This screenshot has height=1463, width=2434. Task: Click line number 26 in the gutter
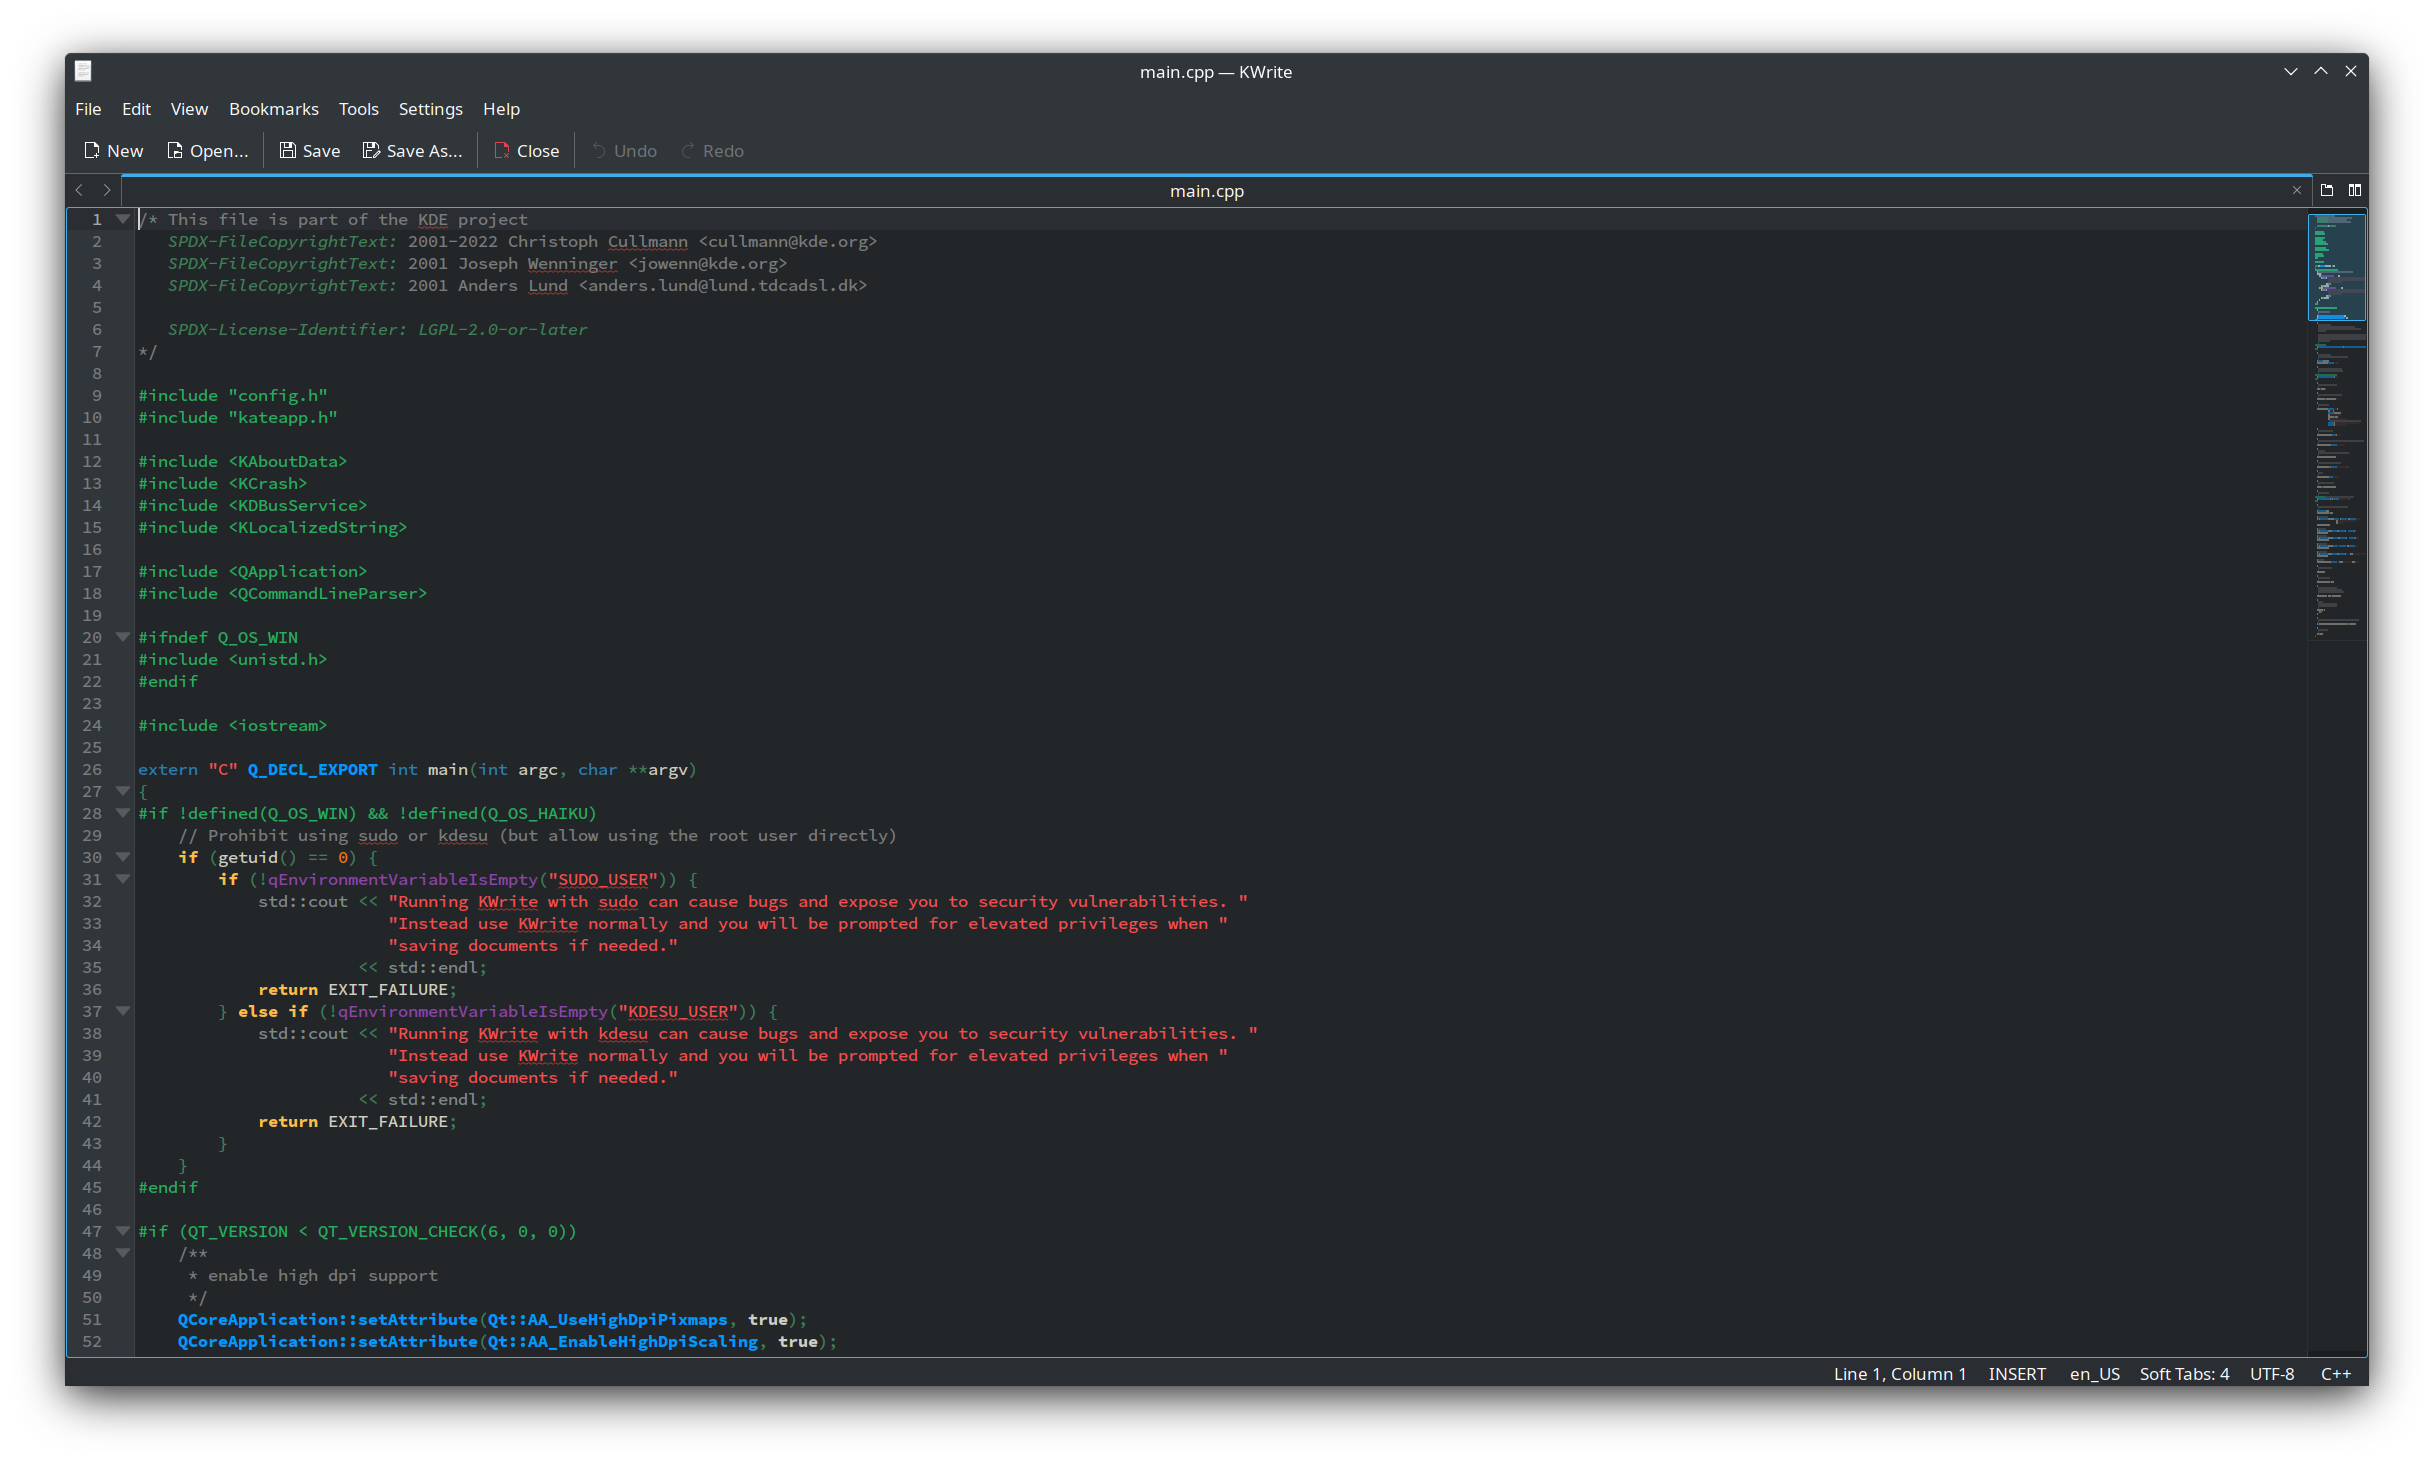92,769
